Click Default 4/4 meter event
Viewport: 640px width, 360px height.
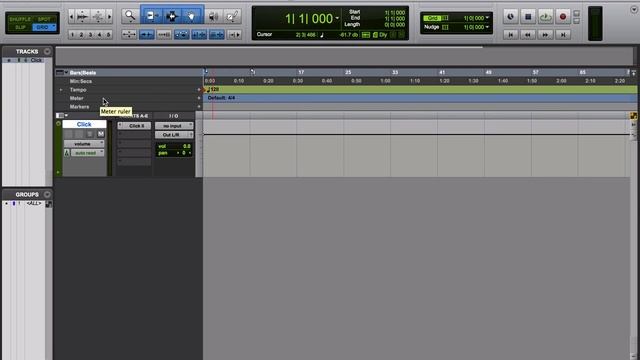(x=221, y=98)
